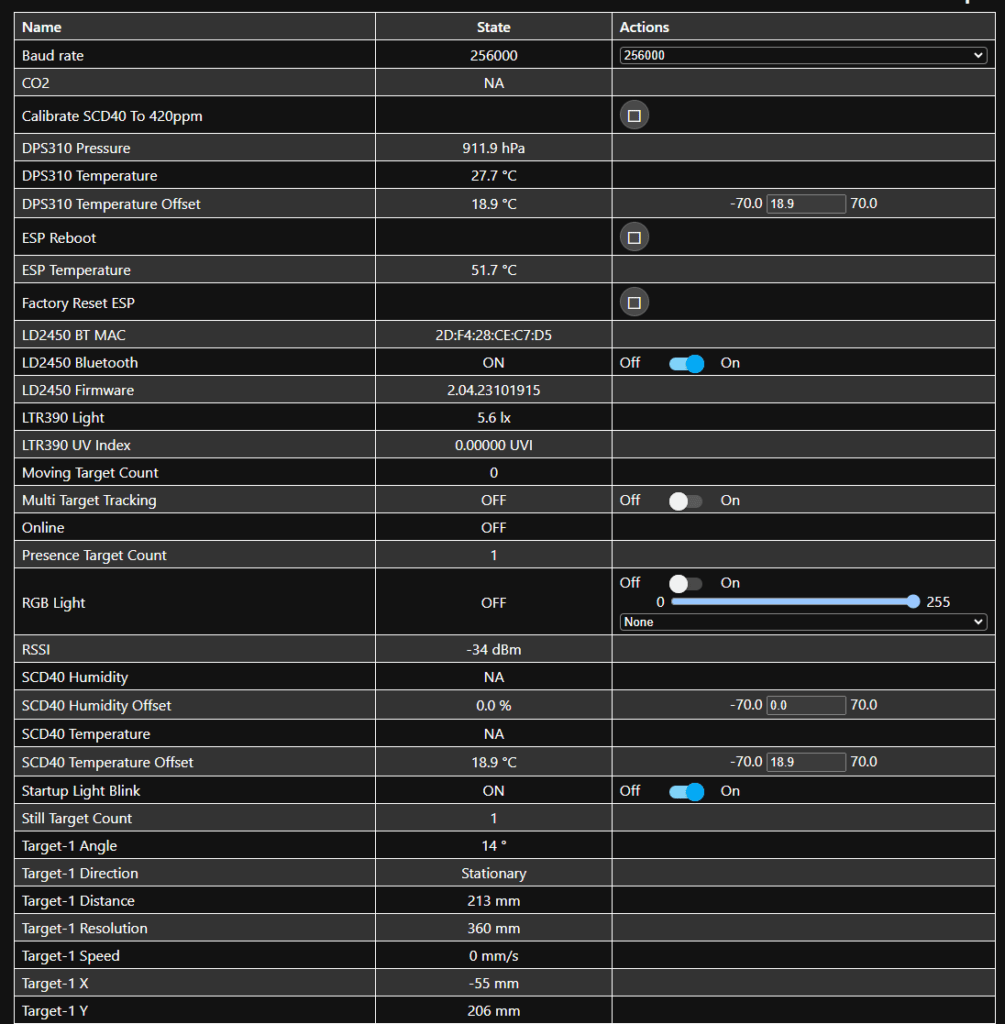Select the LD2450 BT MAC address value
Viewport: 1005px width, 1024px height.
493,335
